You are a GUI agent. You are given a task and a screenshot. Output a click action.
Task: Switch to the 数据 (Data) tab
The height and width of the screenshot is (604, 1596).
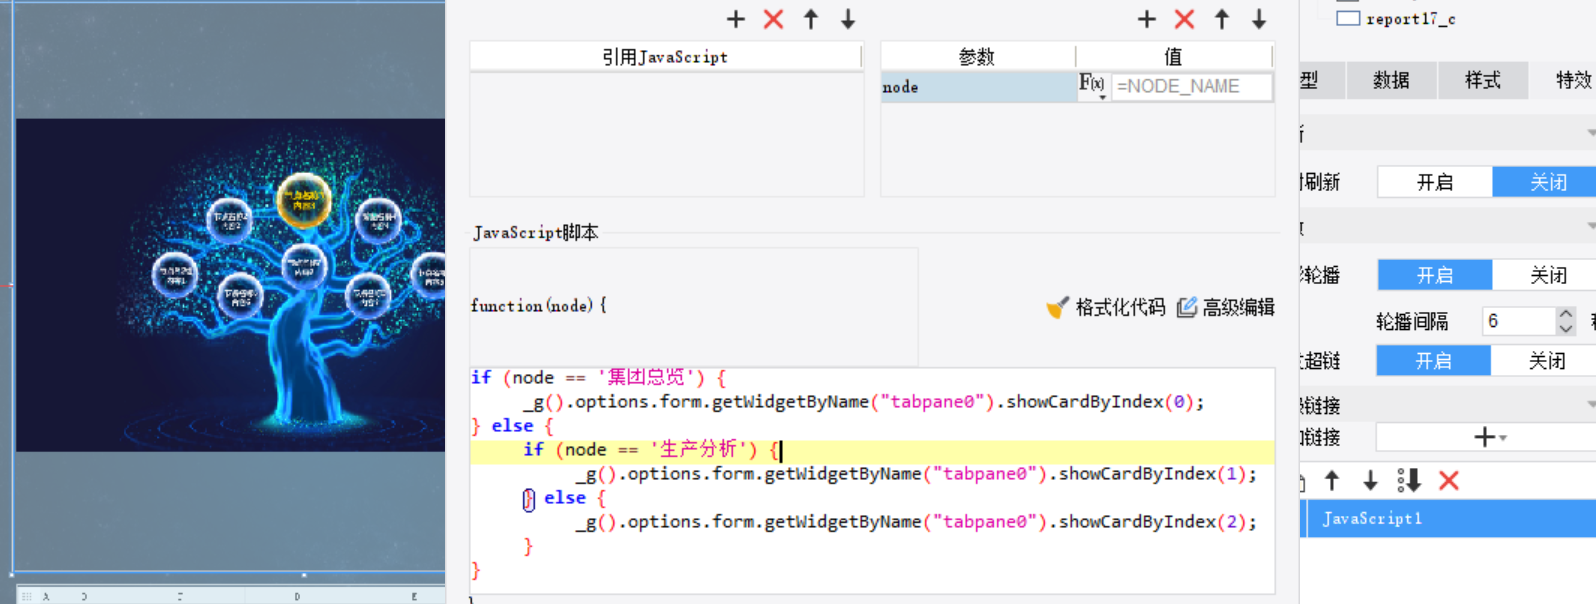(1391, 80)
